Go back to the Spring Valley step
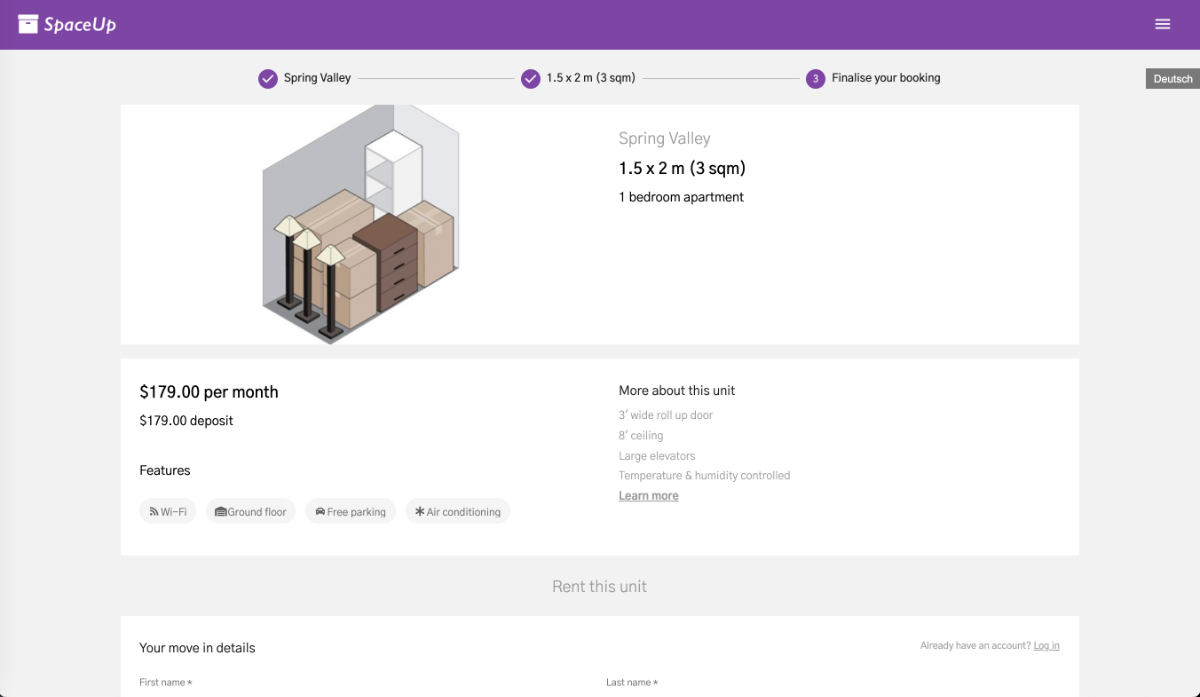 coord(317,78)
